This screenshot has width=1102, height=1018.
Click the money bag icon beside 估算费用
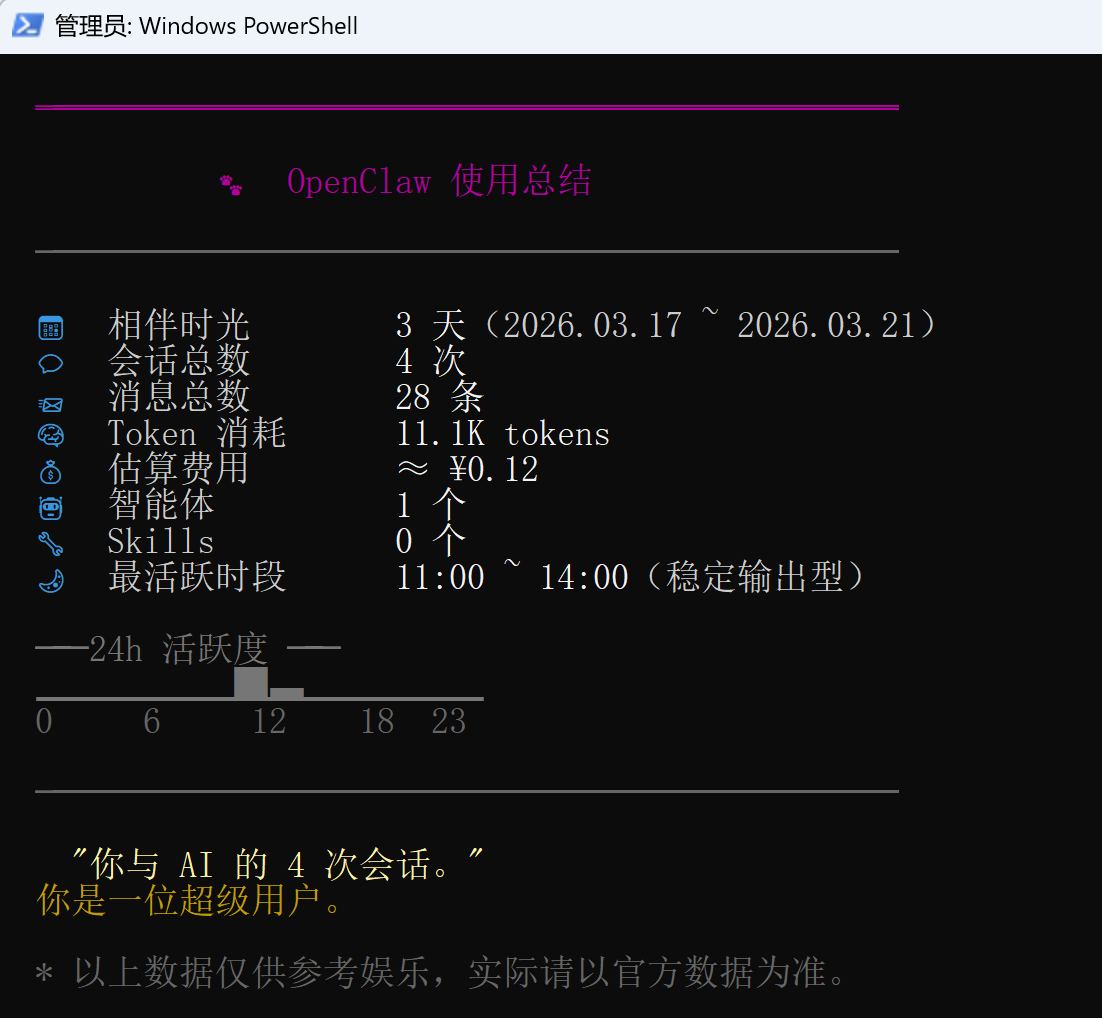(x=50, y=472)
